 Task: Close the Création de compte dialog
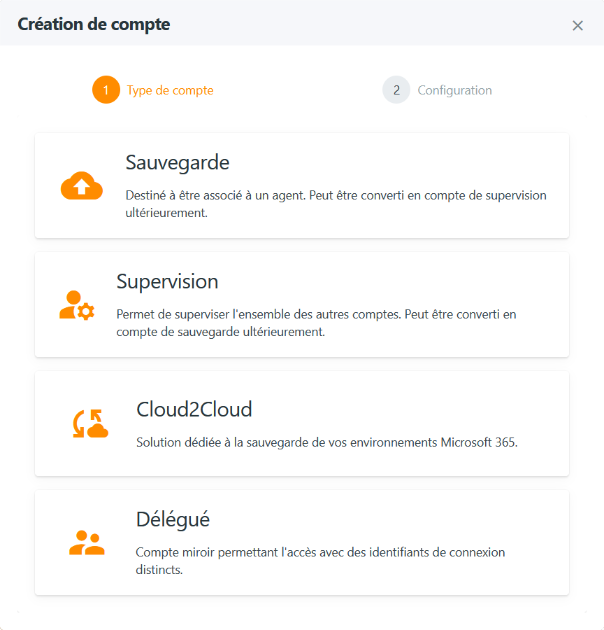577,25
